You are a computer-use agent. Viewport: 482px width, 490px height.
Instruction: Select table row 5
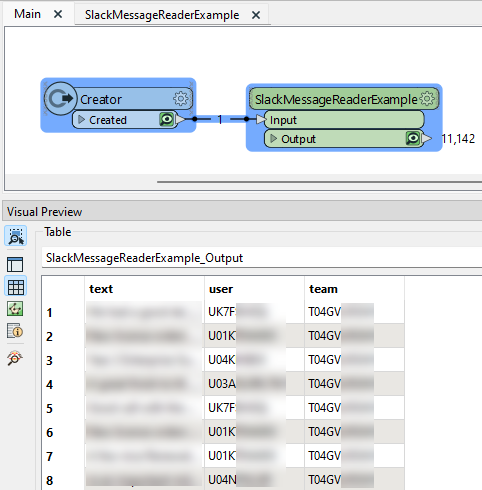coord(49,408)
